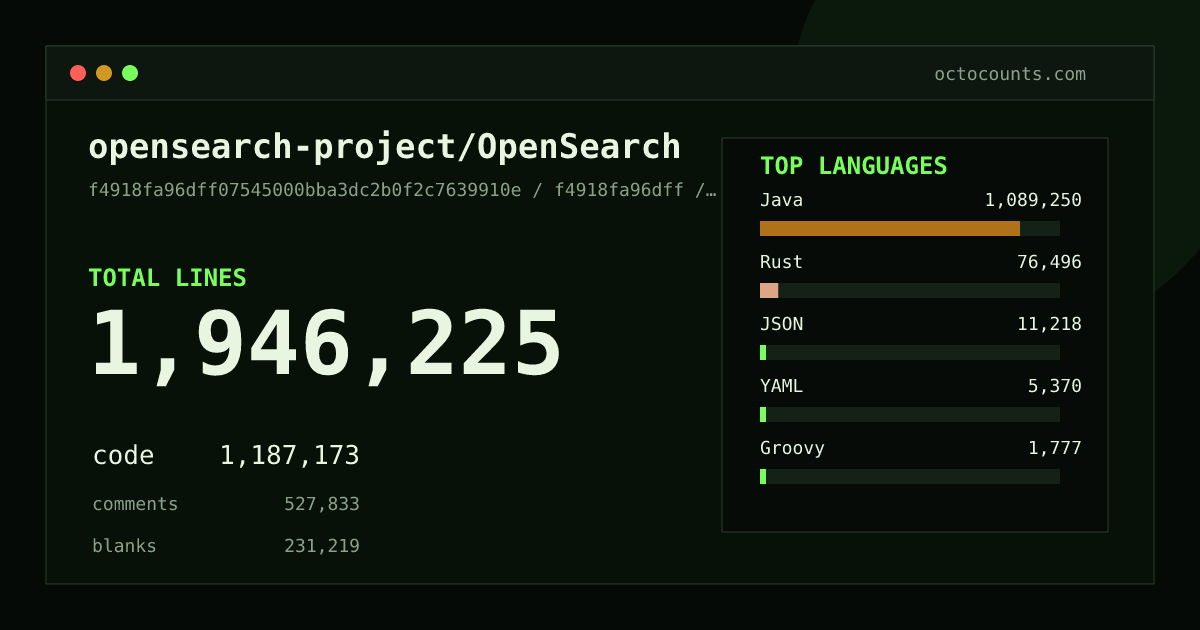Click the code count 1,187,173

pyautogui.click(x=289, y=456)
